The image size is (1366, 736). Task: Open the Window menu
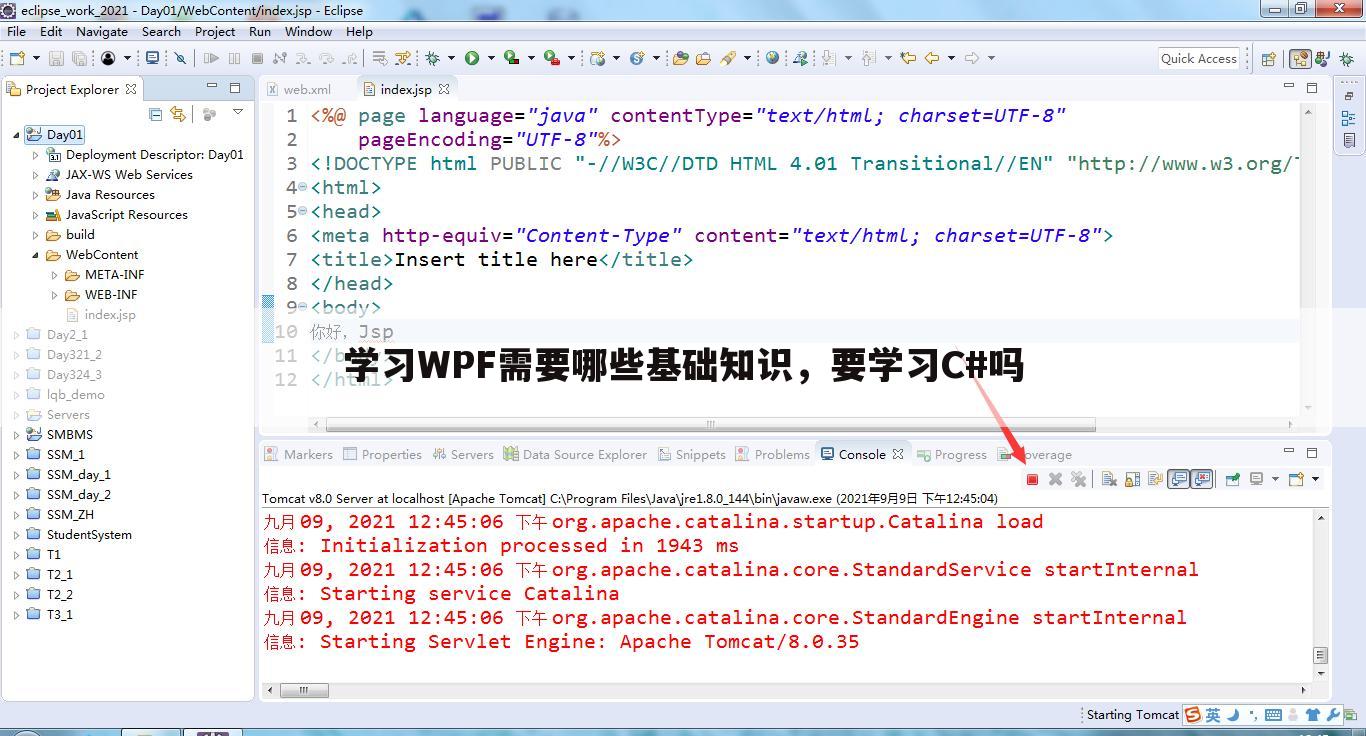tap(308, 31)
